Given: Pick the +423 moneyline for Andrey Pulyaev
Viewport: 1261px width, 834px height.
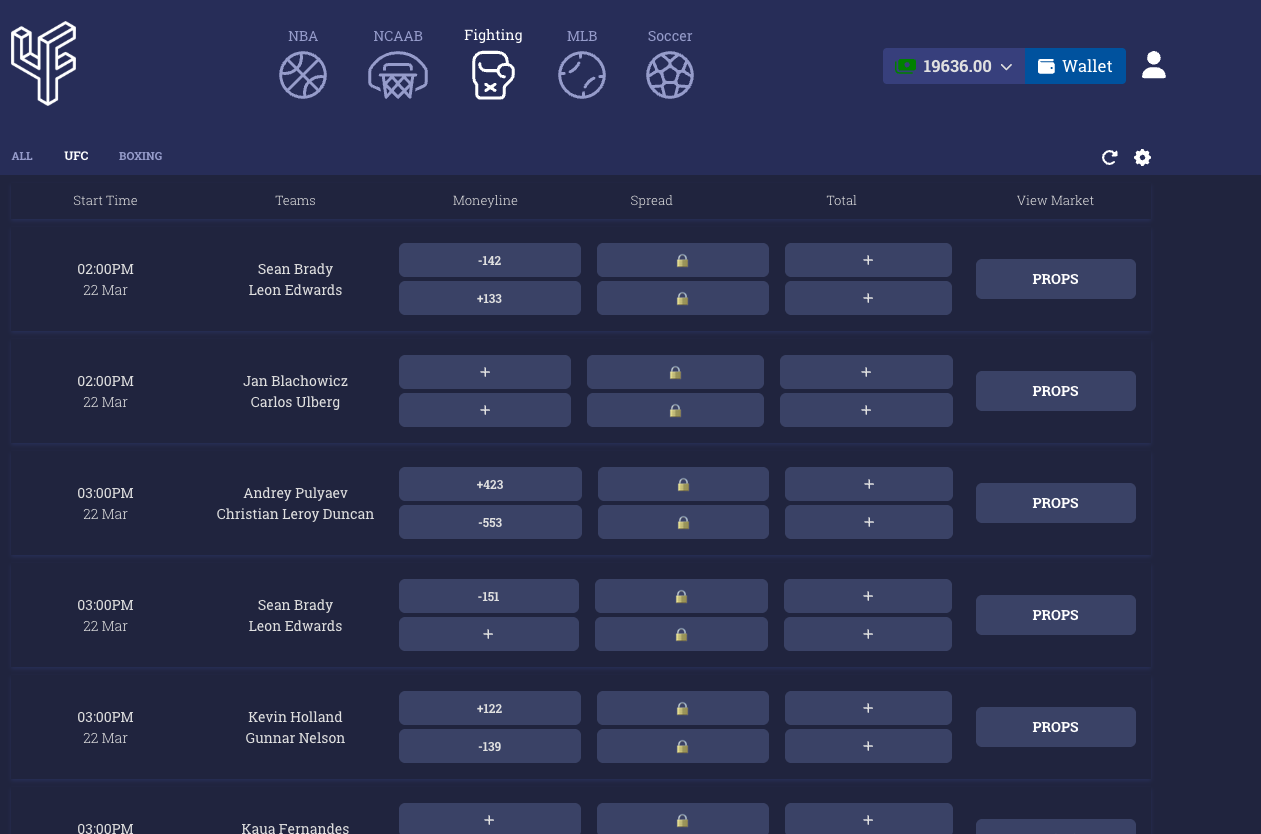Looking at the screenshot, I should [x=490, y=484].
